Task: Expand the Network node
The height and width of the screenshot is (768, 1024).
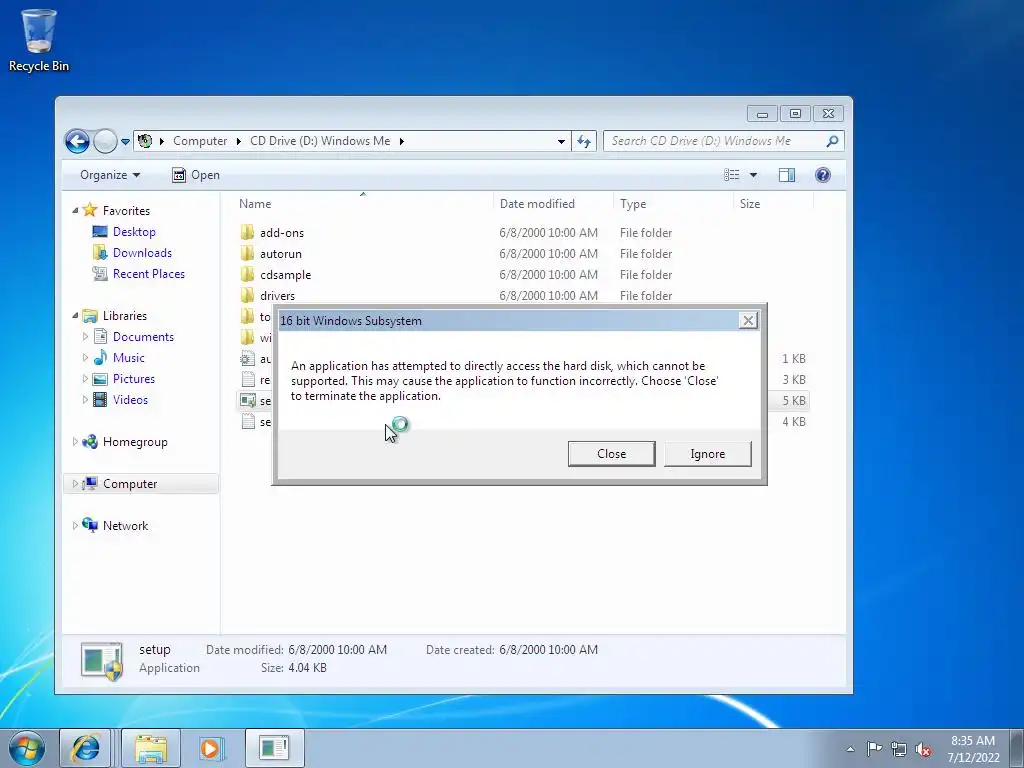Action: (75, 526)
